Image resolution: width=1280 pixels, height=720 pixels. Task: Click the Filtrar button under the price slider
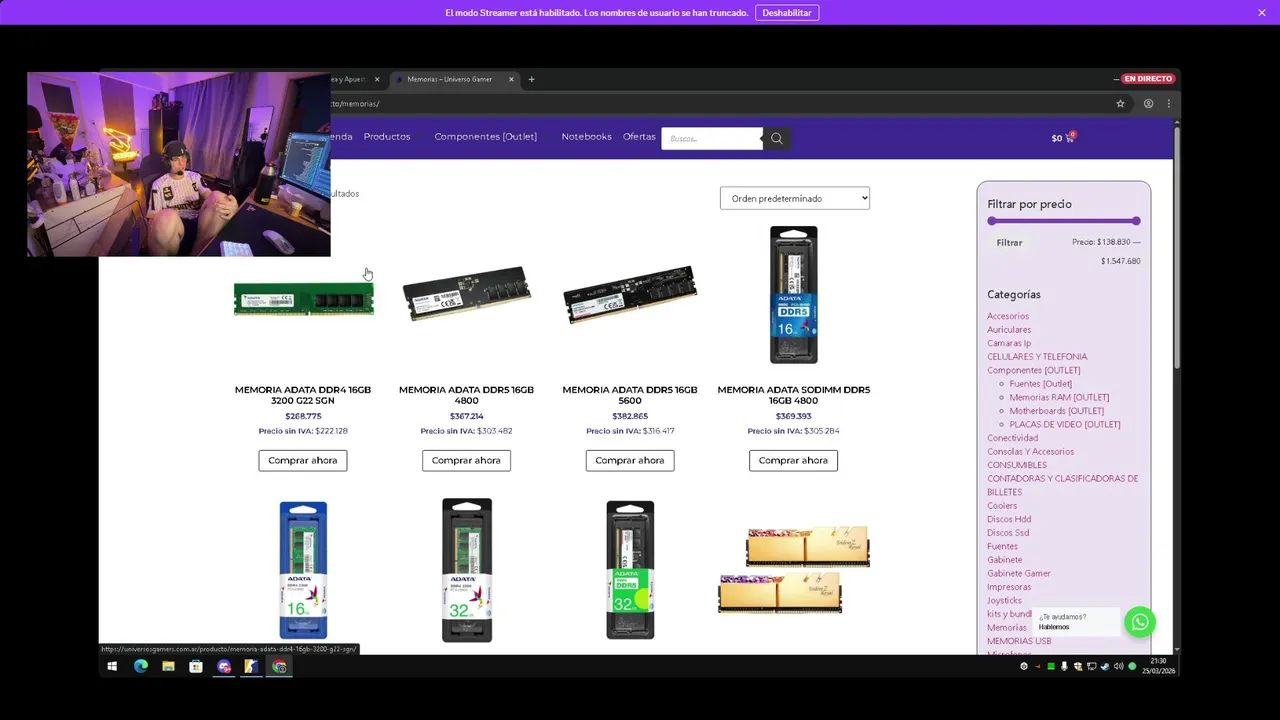[1009, 242]
